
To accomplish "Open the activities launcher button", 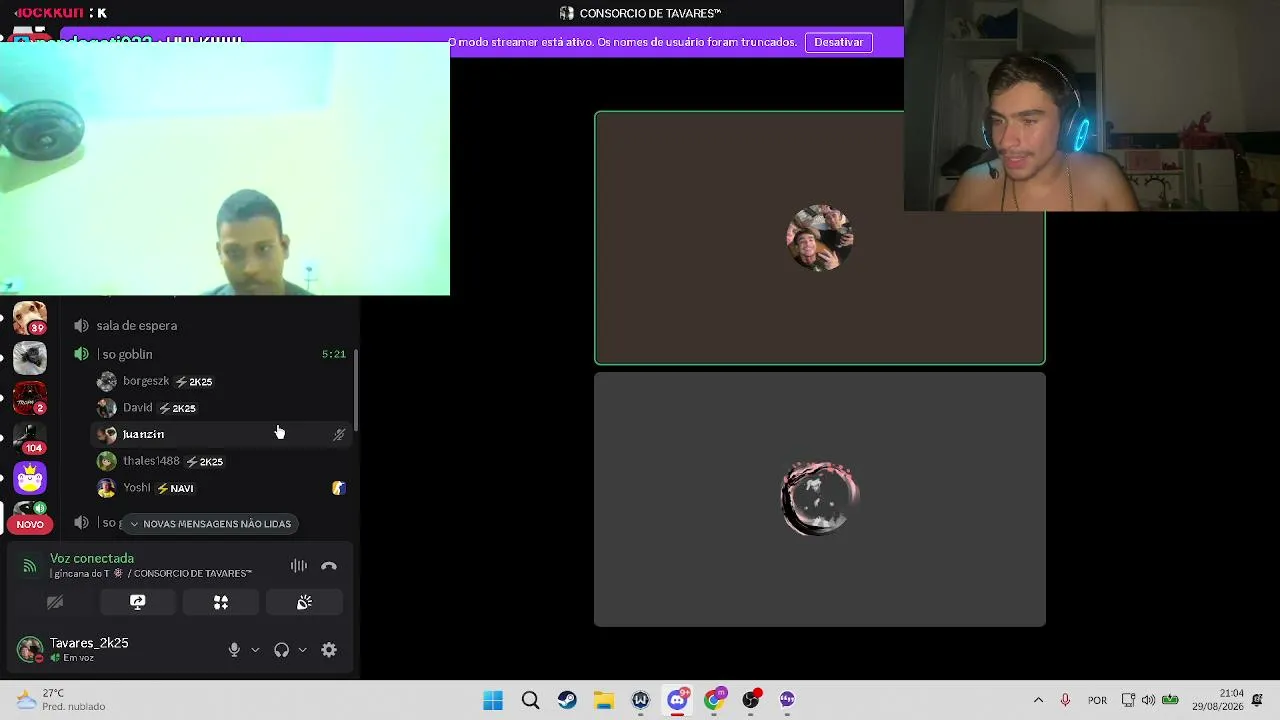I will (221, 602).
